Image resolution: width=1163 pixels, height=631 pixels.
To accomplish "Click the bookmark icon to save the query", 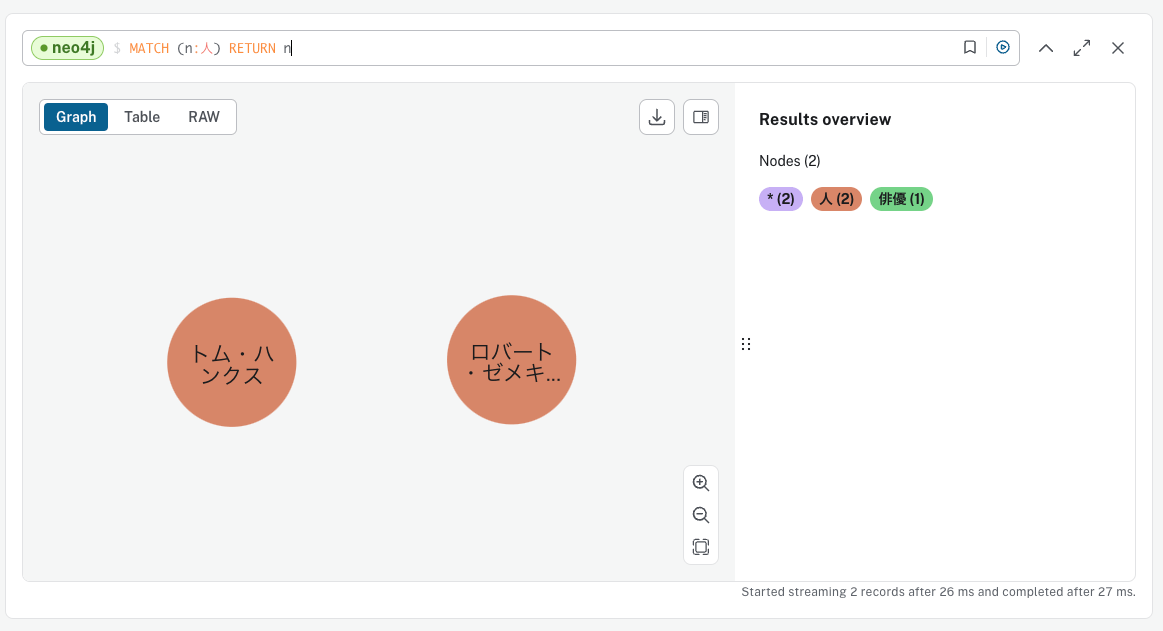I will [x=969, y=47].
